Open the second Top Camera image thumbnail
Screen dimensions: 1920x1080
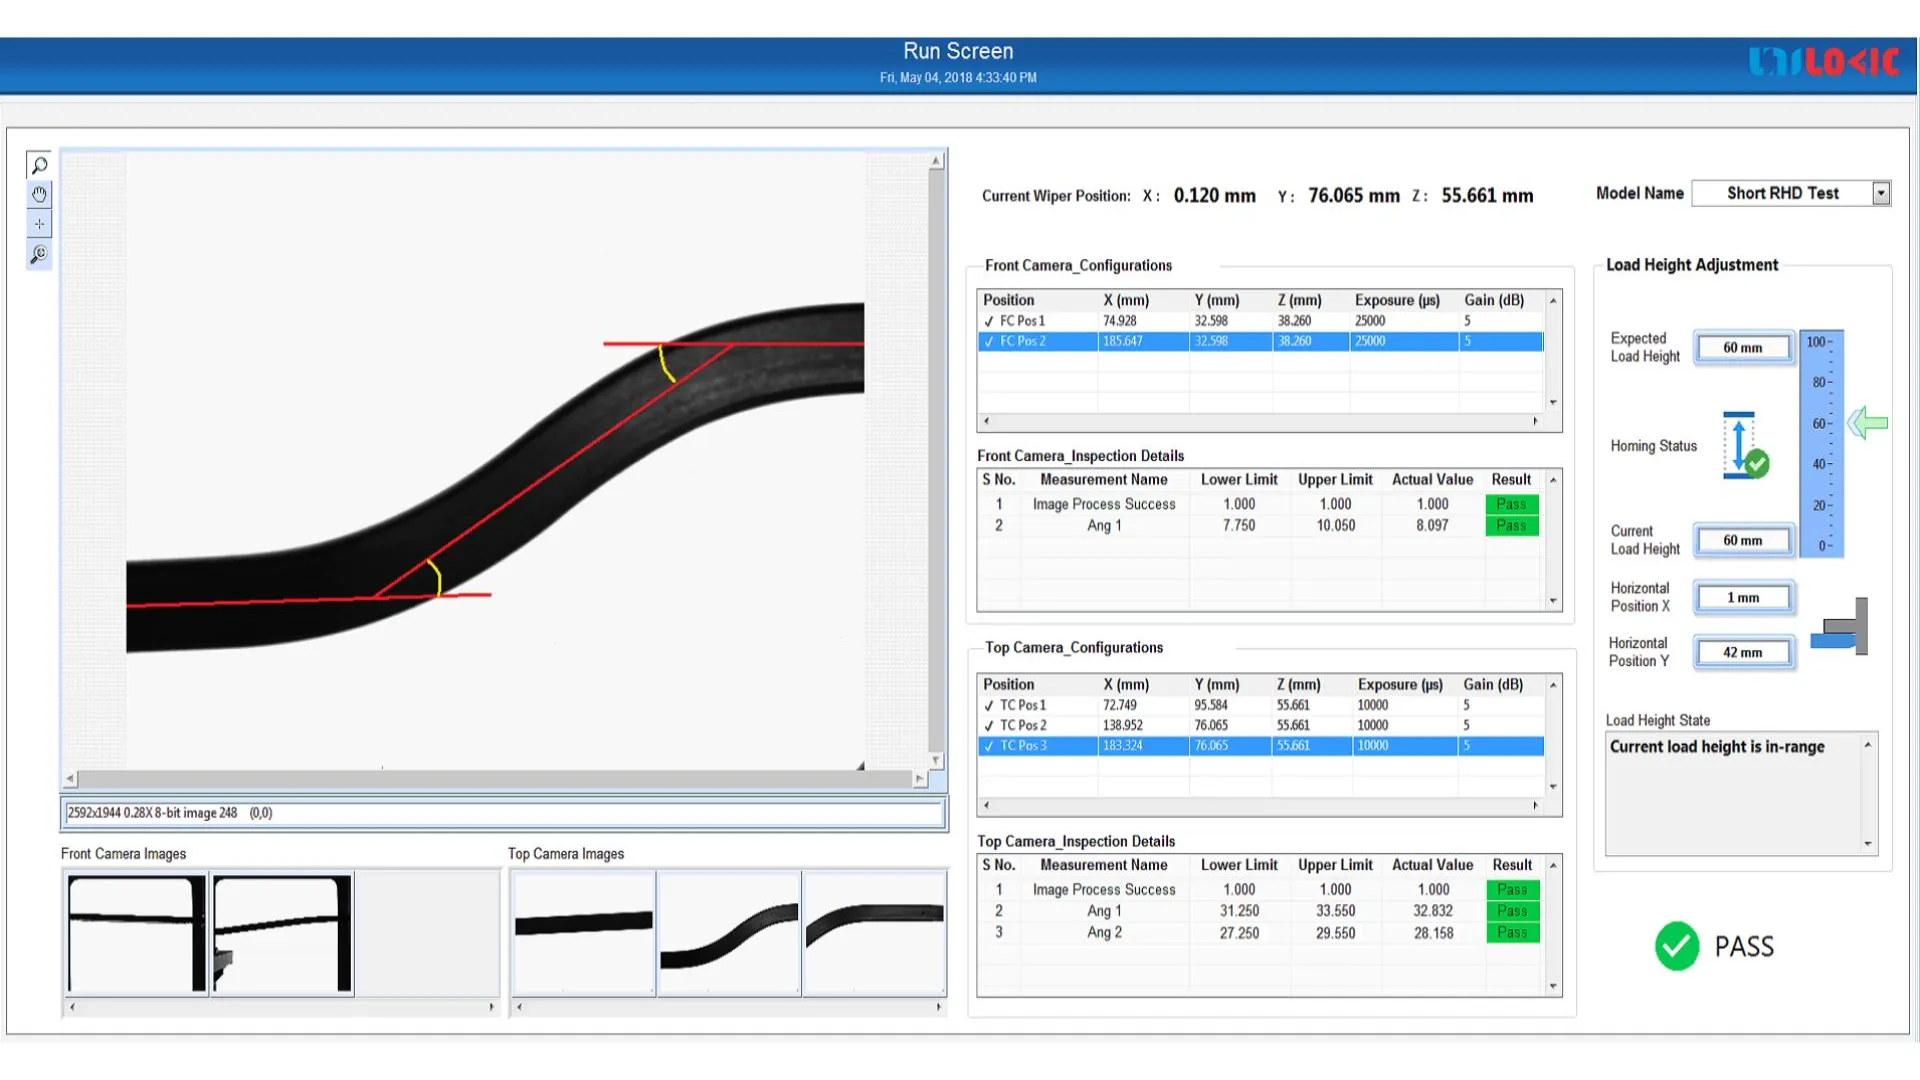coord(729,933)
